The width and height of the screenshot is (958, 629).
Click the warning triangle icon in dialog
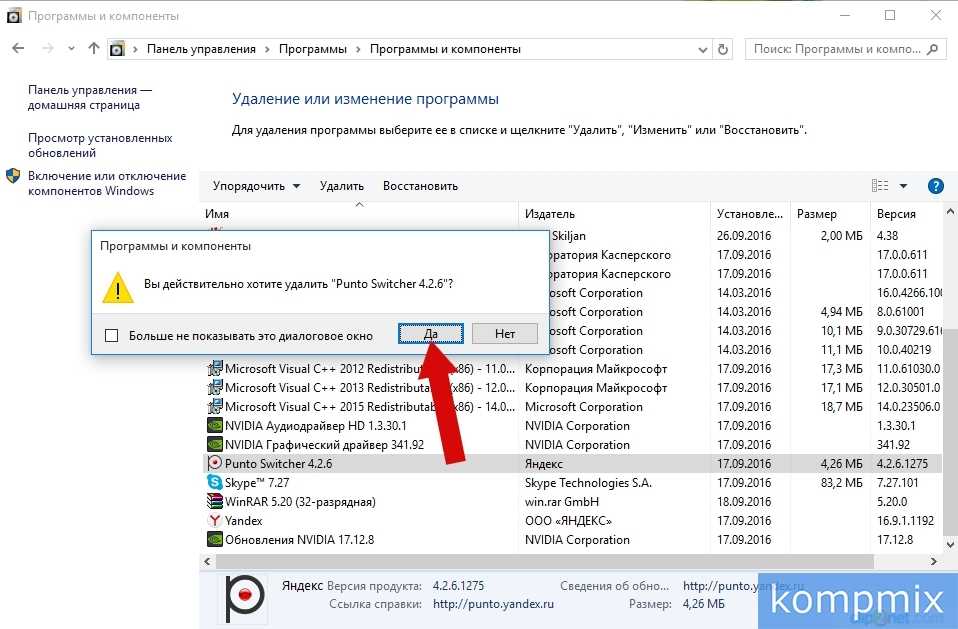pyautogui.click(x=118, y=288)
